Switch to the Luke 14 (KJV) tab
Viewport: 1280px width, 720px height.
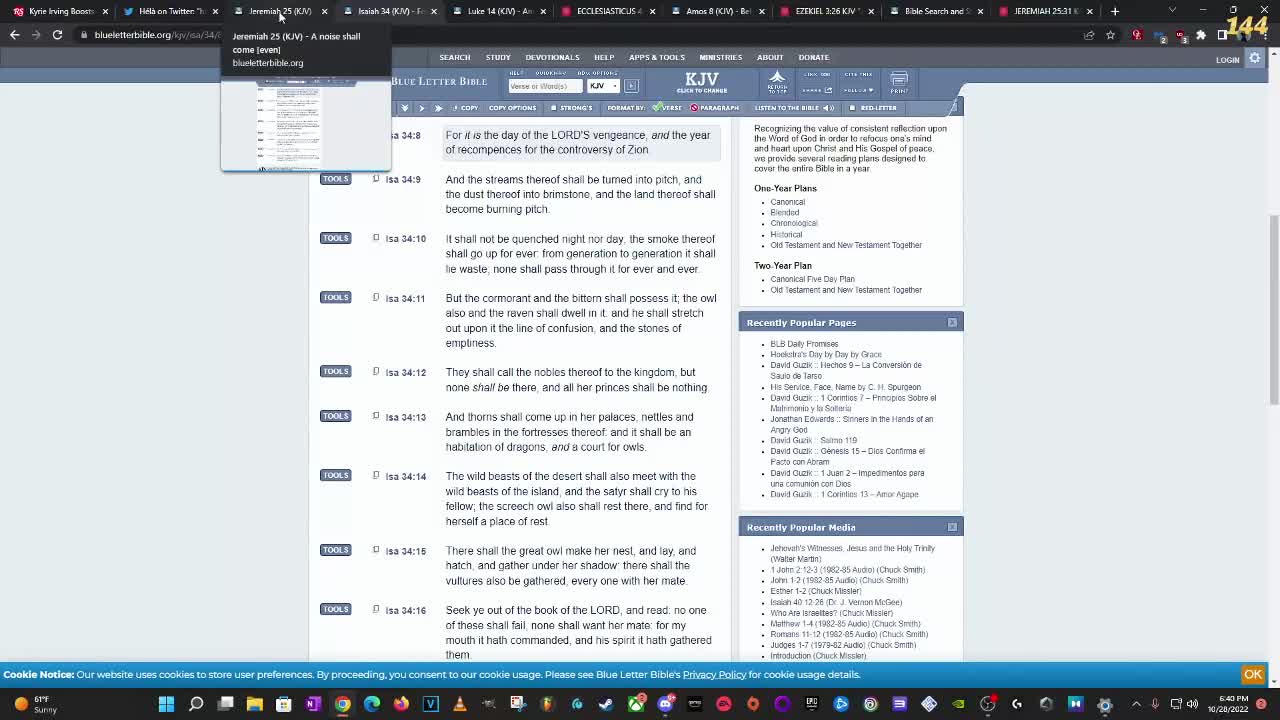500,11
